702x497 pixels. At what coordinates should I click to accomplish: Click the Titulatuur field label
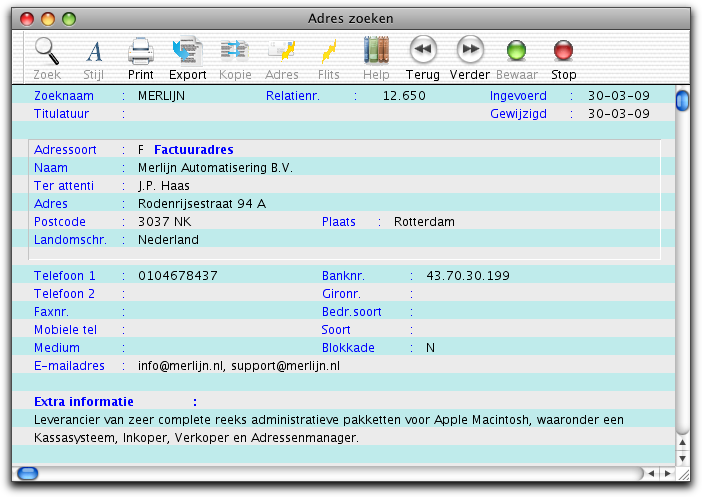(61, 114)
